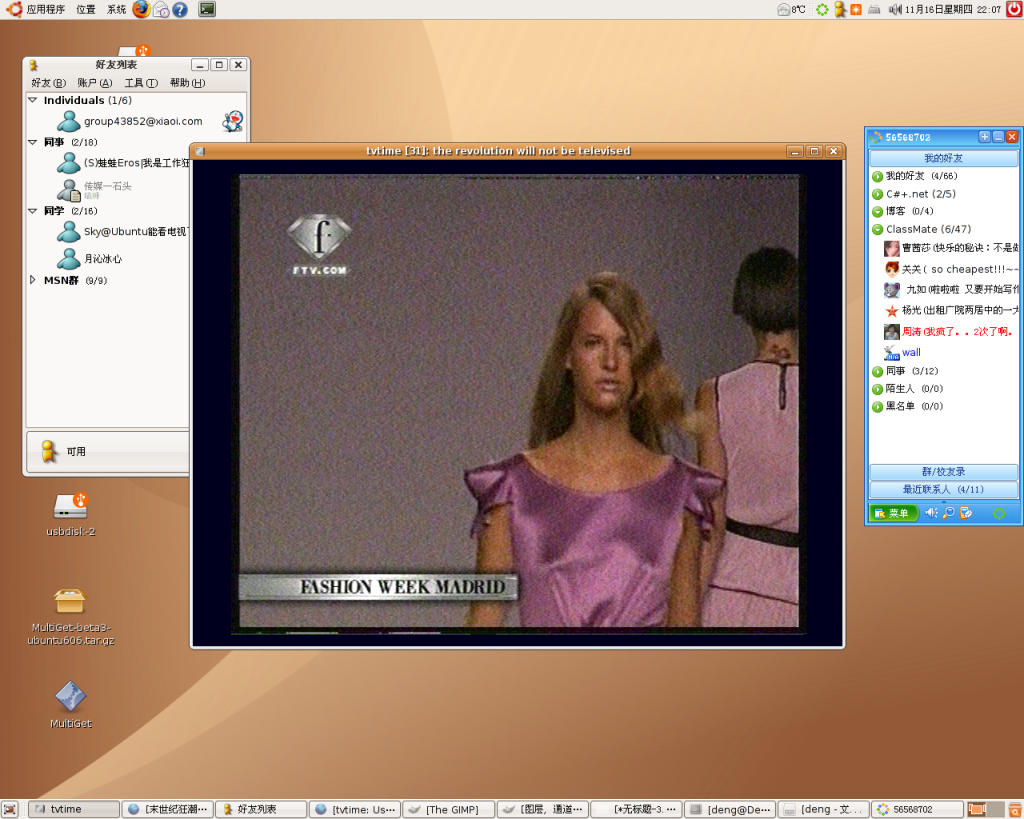Click the red power button in top panel

pyautogui.click(x=1014, y=8)
